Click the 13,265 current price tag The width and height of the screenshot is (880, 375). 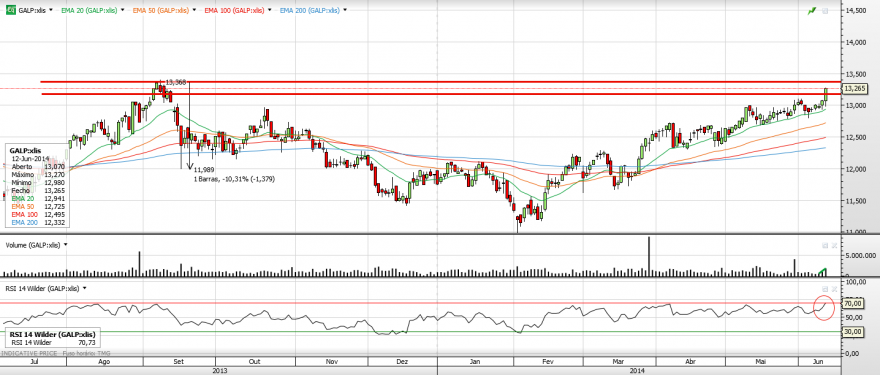click(x=855, y=89)
